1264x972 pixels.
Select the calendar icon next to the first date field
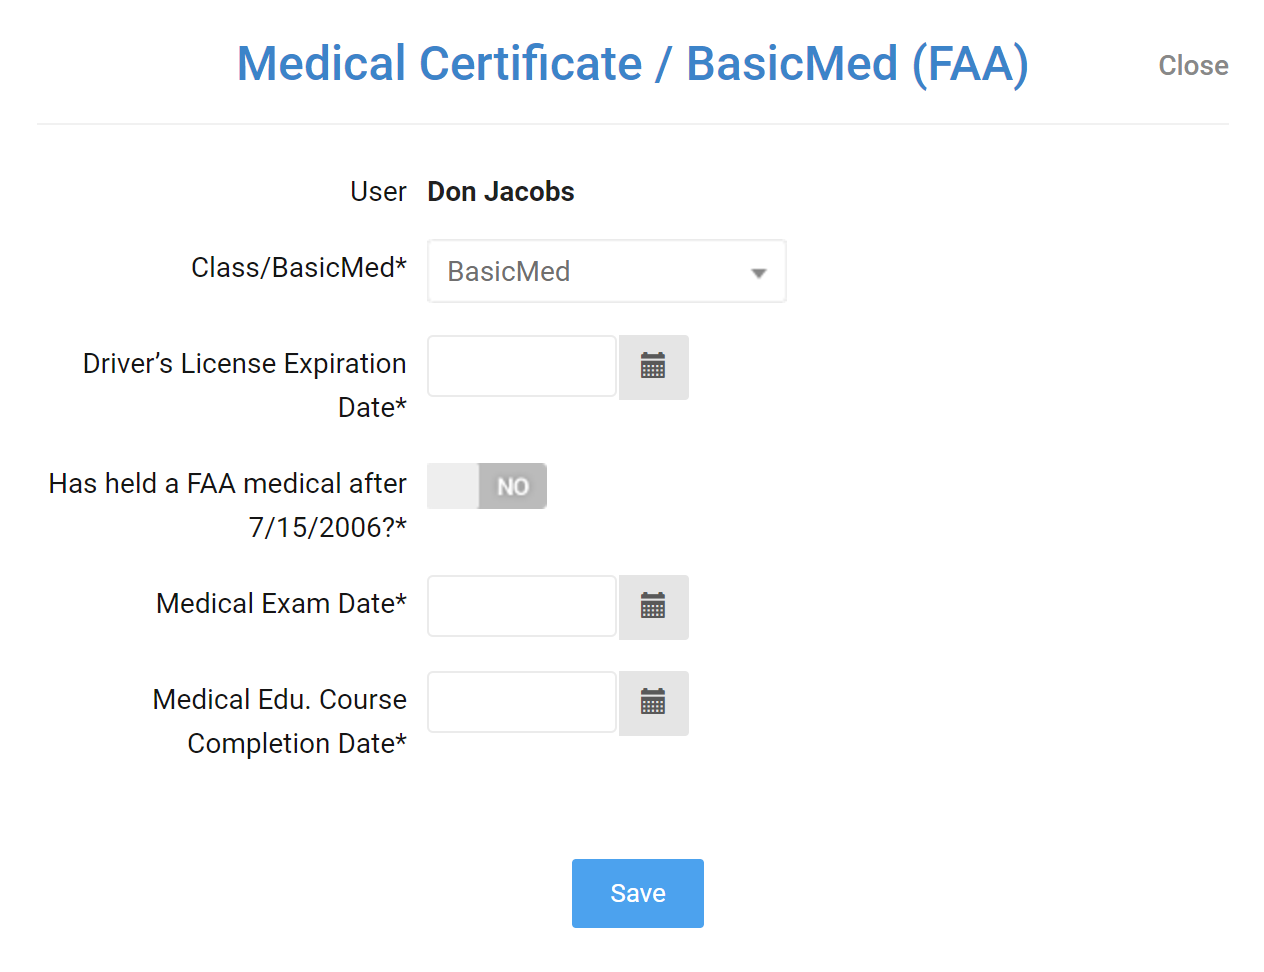pos(653,367)
